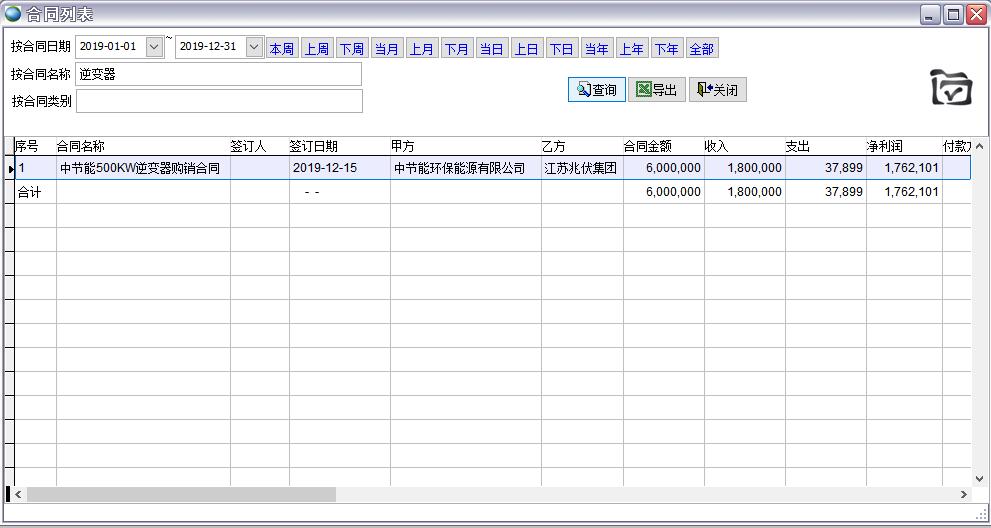
Task: Expand the end date dropdown
Action: click(x=254, y=47)
